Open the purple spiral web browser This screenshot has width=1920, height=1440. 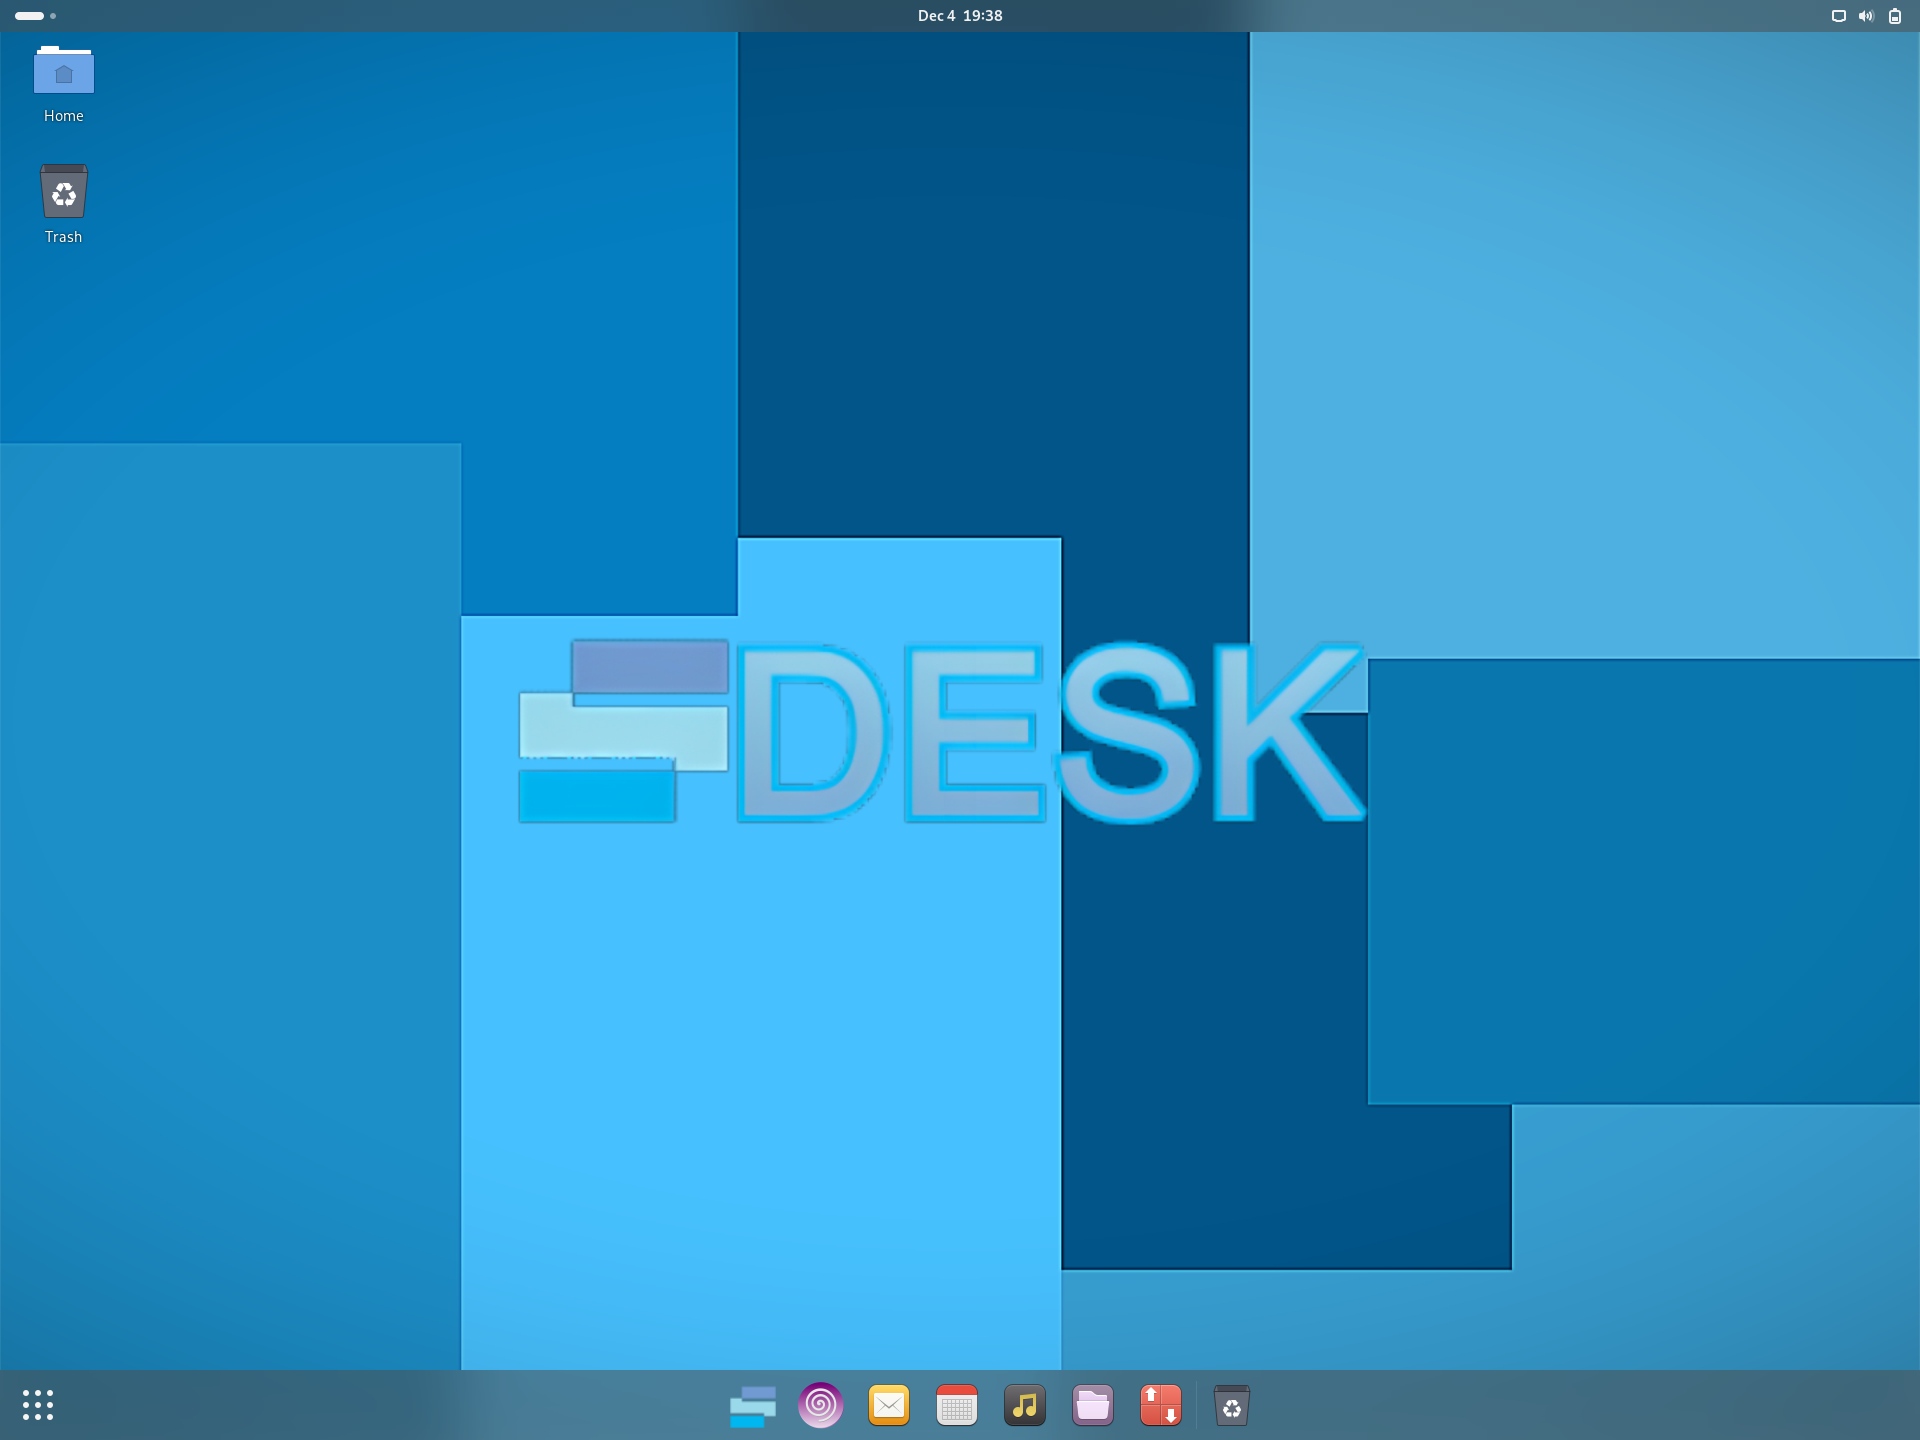[x=821, y=1405]
